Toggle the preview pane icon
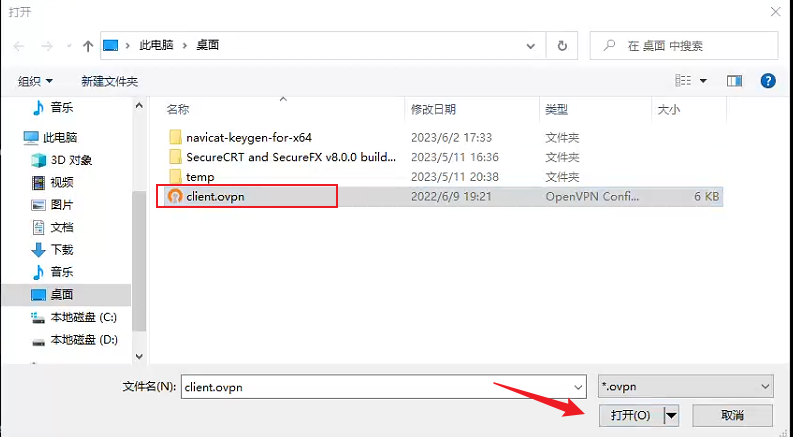The height and width of the screenshot is (437, 793). (x=735, y=80)
